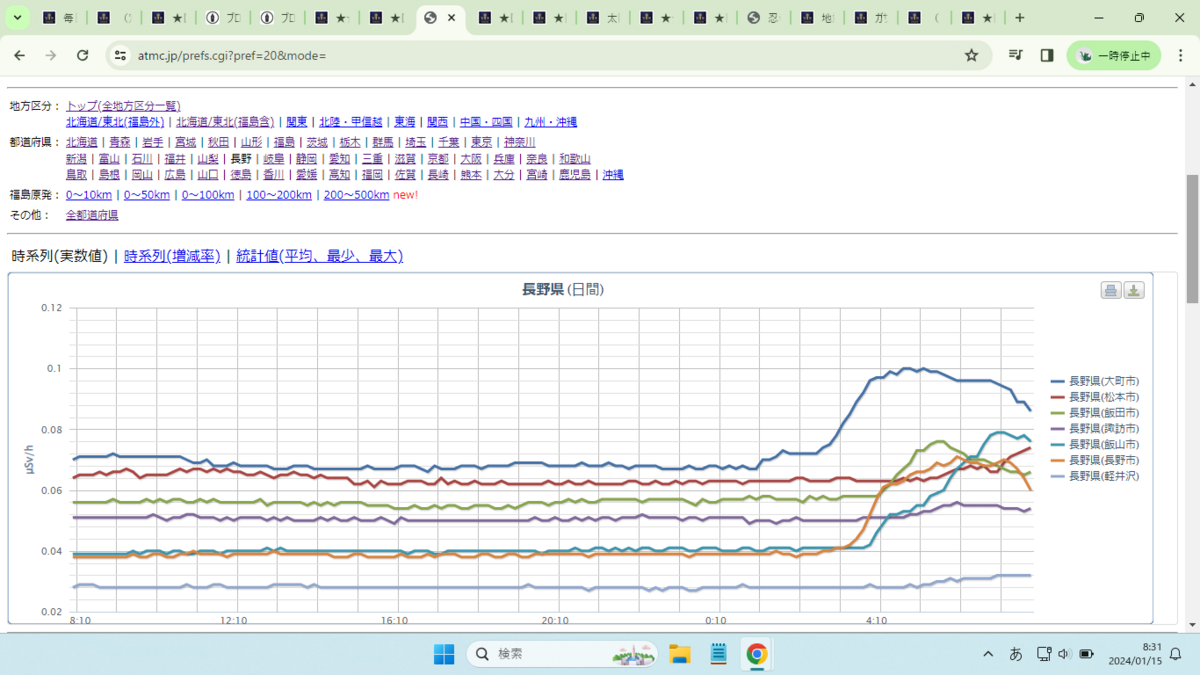Screen dimensions: 1200x675
Task: Click the 一時停止中 profile button
Action: [1114, 56]
